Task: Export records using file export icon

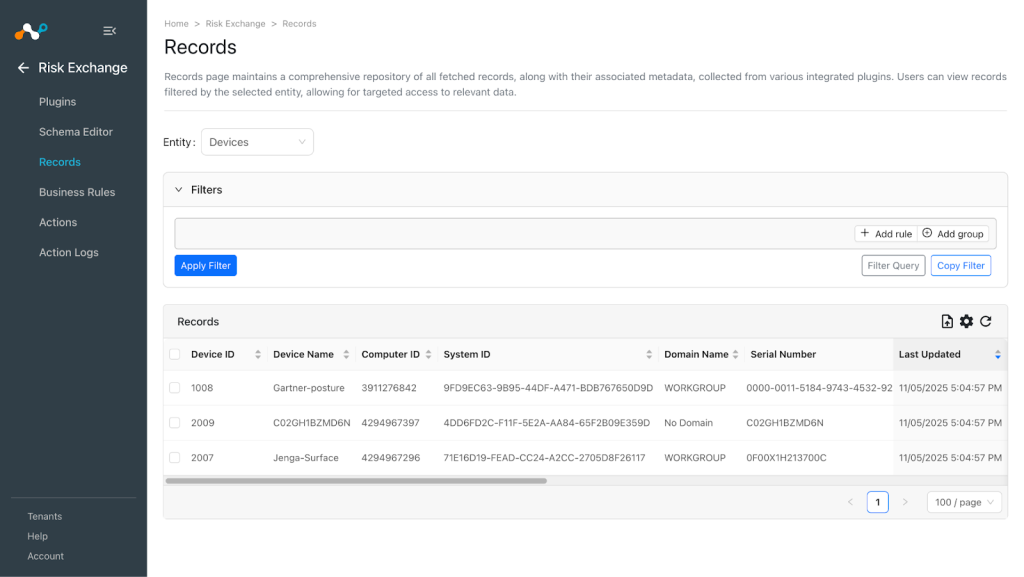Action: tap(947, 321)
